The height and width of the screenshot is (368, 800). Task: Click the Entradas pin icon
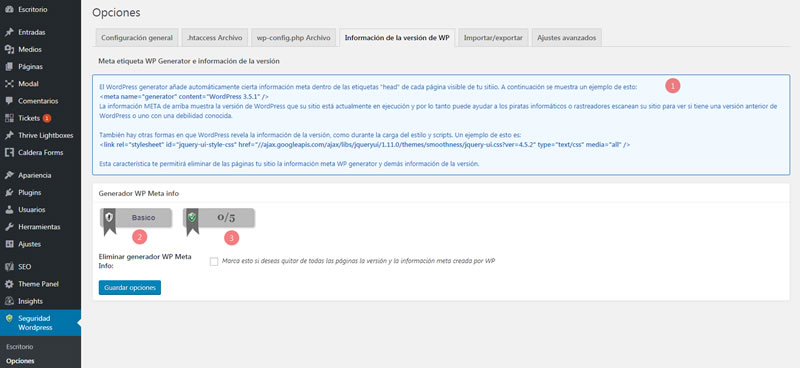click(x=9, y=32)
